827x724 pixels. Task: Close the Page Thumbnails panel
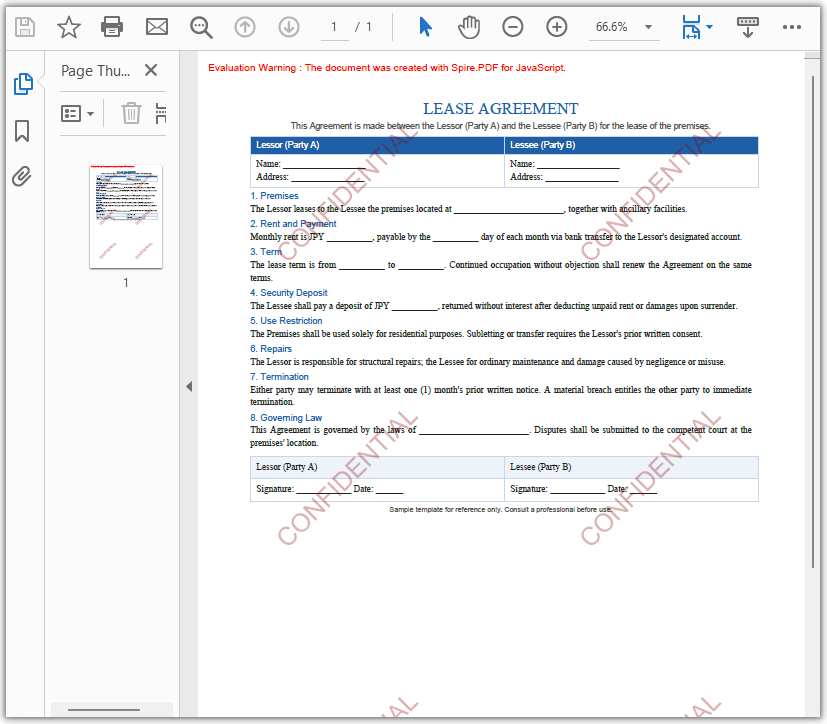coord(151,70)
